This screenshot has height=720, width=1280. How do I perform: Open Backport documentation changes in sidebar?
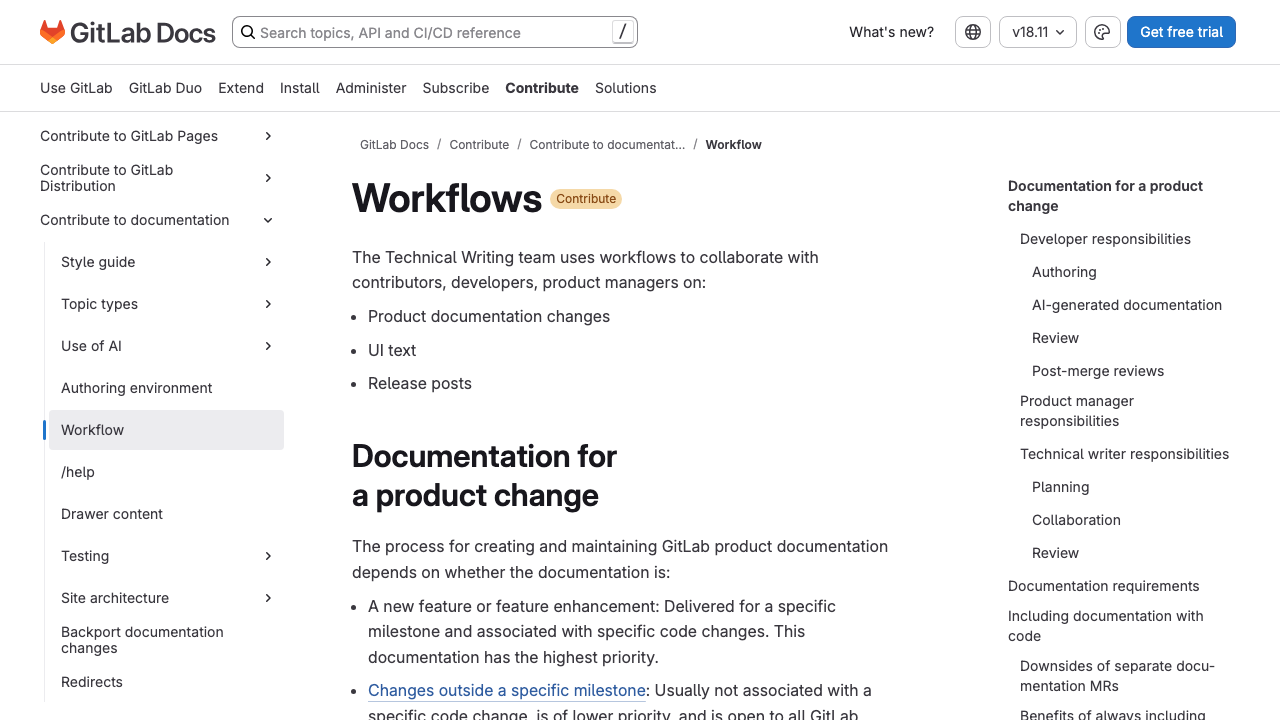(142, 640)
